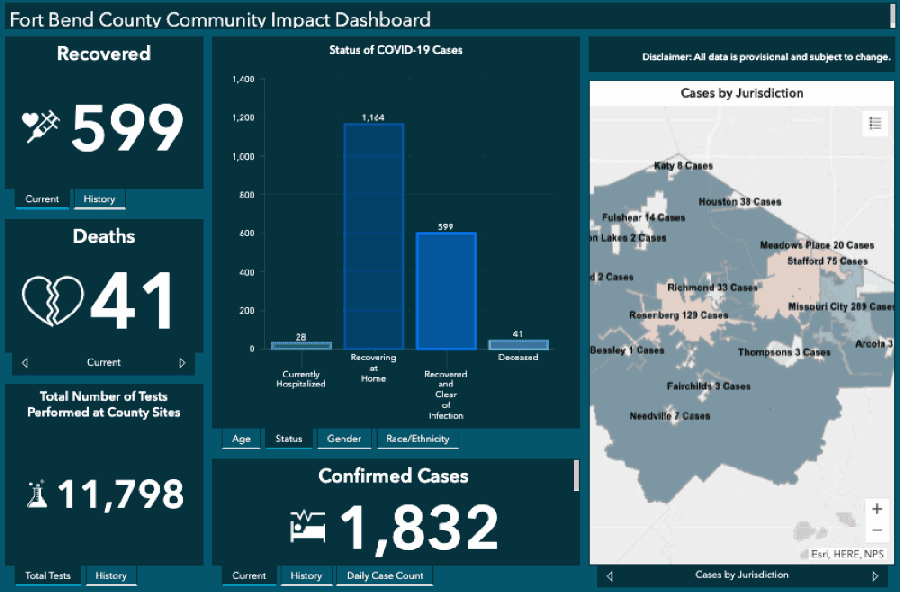Select Confirmed Cases Current tab
This screenshot has width=900, height=592.
click(x=249, y=575)
